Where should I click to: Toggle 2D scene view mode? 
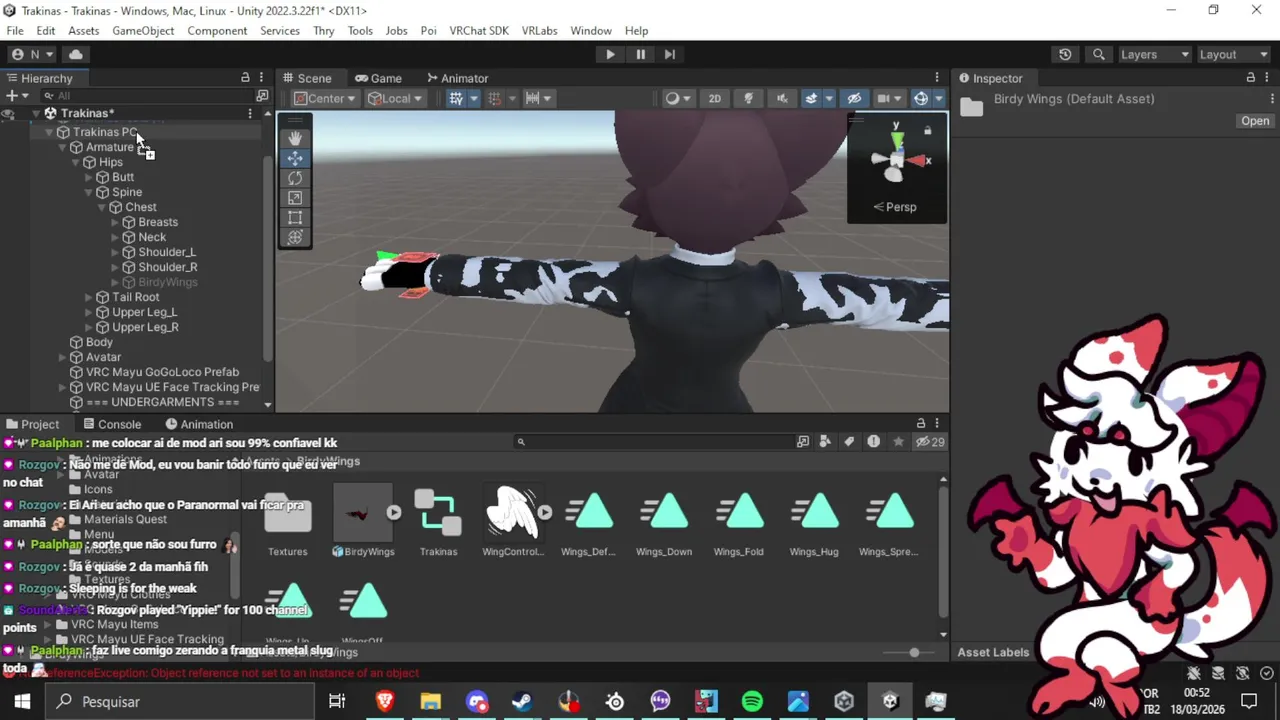coord(714,98)
